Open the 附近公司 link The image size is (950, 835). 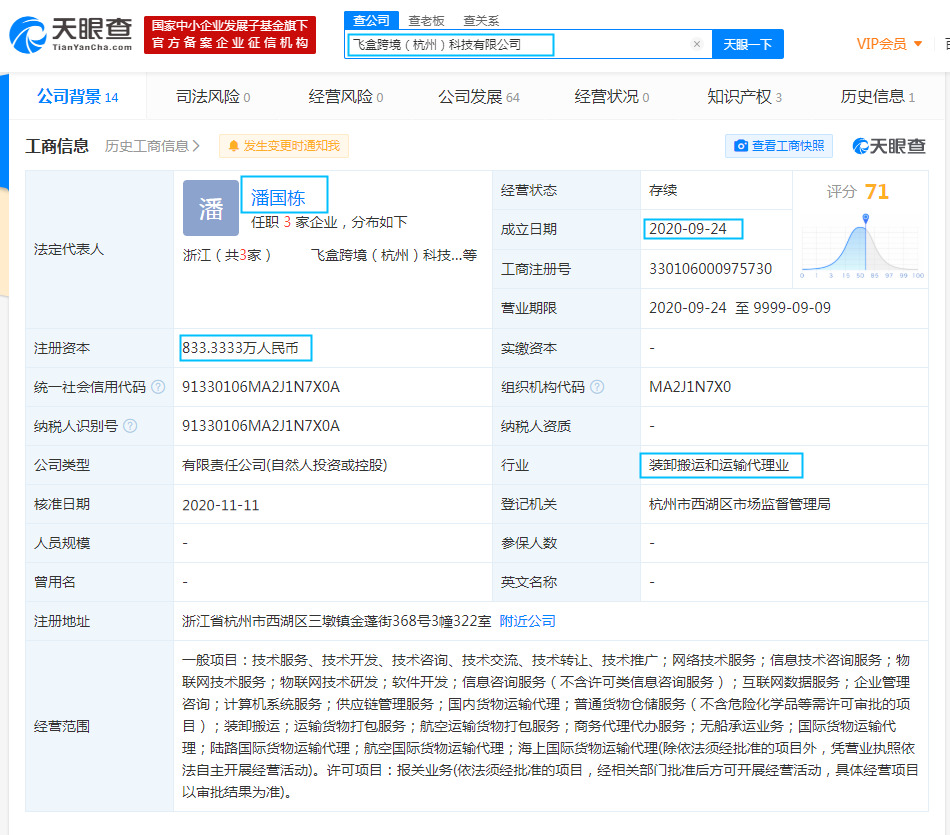tap(527, 621)
